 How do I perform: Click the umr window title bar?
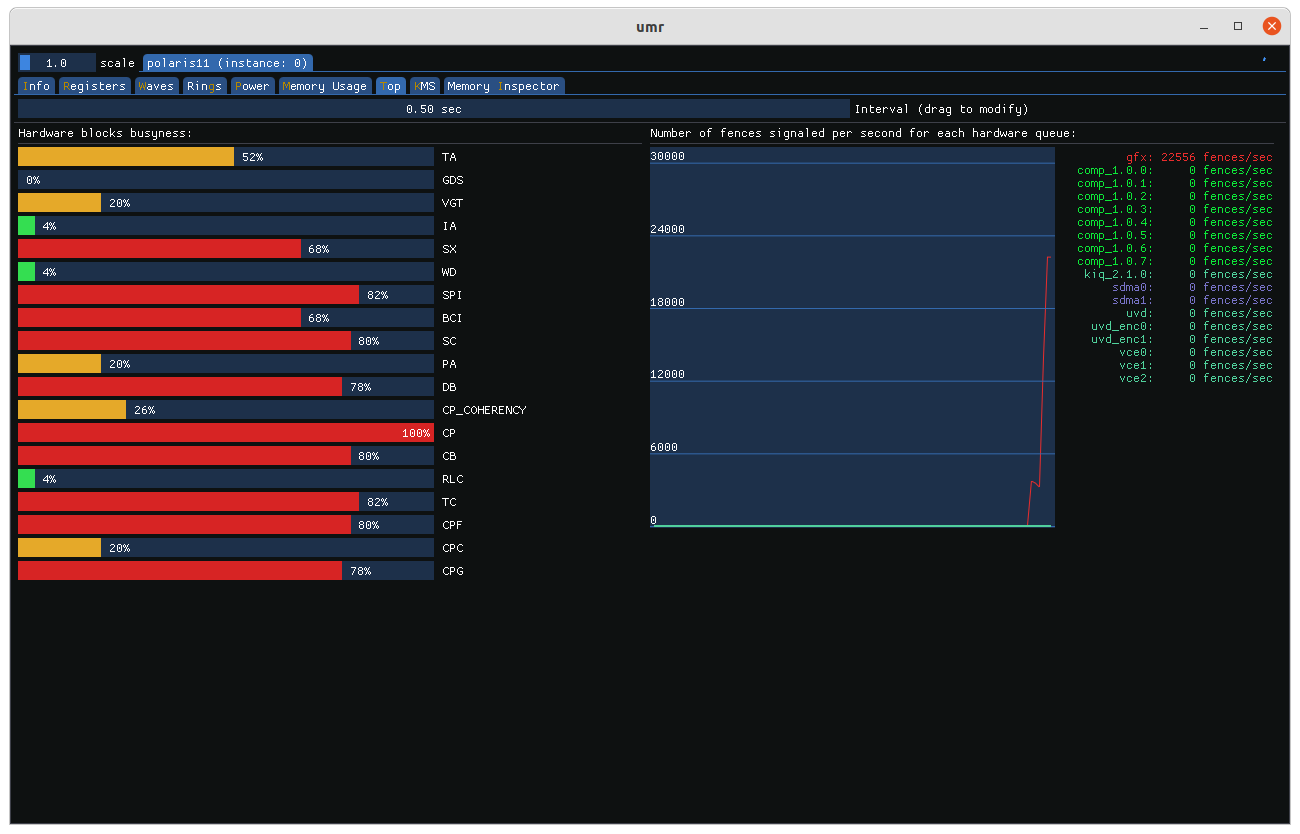pos(650,26)
